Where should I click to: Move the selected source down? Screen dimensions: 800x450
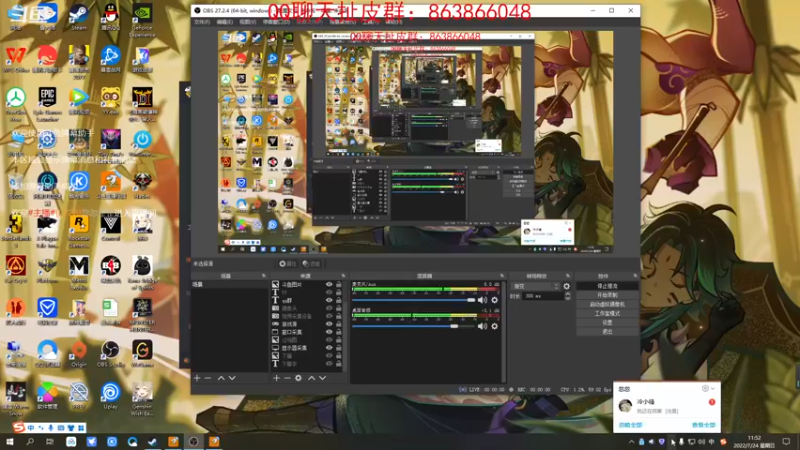[x=322, y=378]
